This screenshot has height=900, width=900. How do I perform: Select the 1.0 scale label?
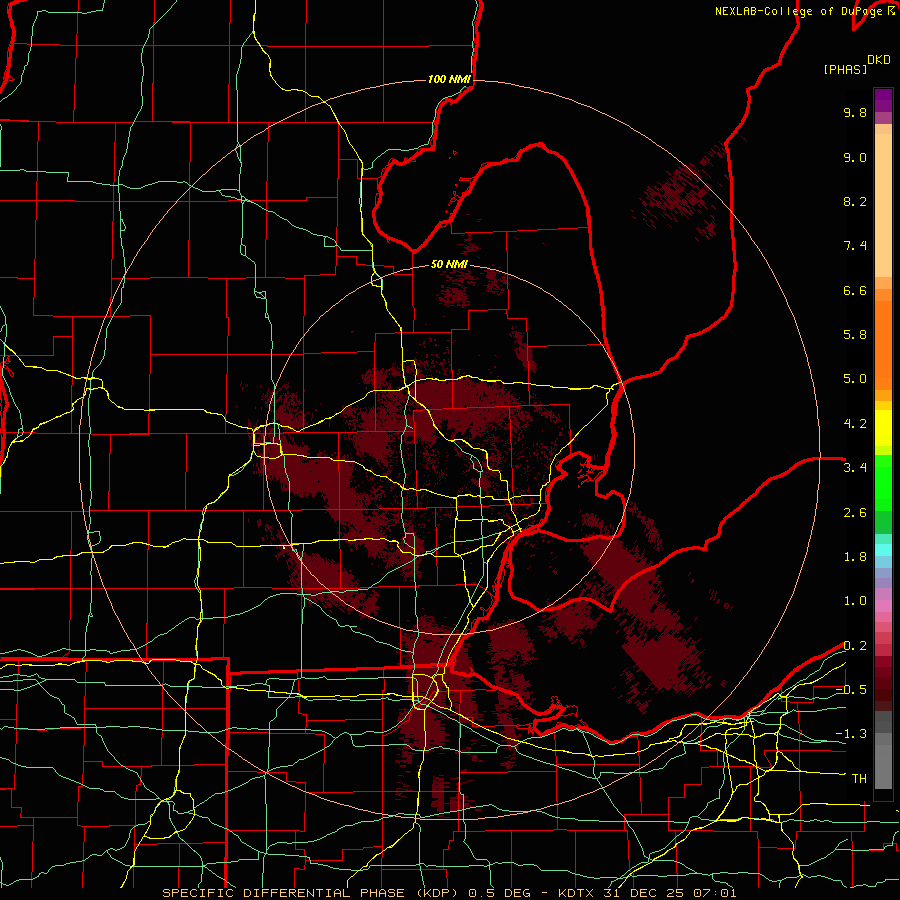click(855, 601)
